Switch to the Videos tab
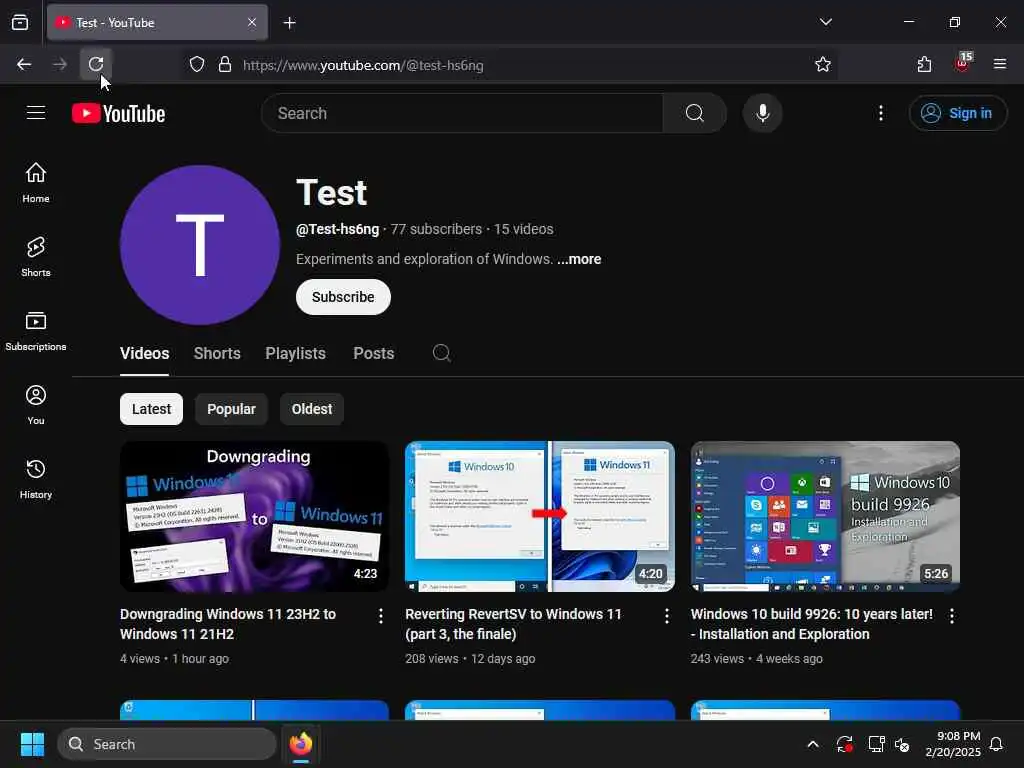Screen dimensions: 1024x768 click(144, 353)
